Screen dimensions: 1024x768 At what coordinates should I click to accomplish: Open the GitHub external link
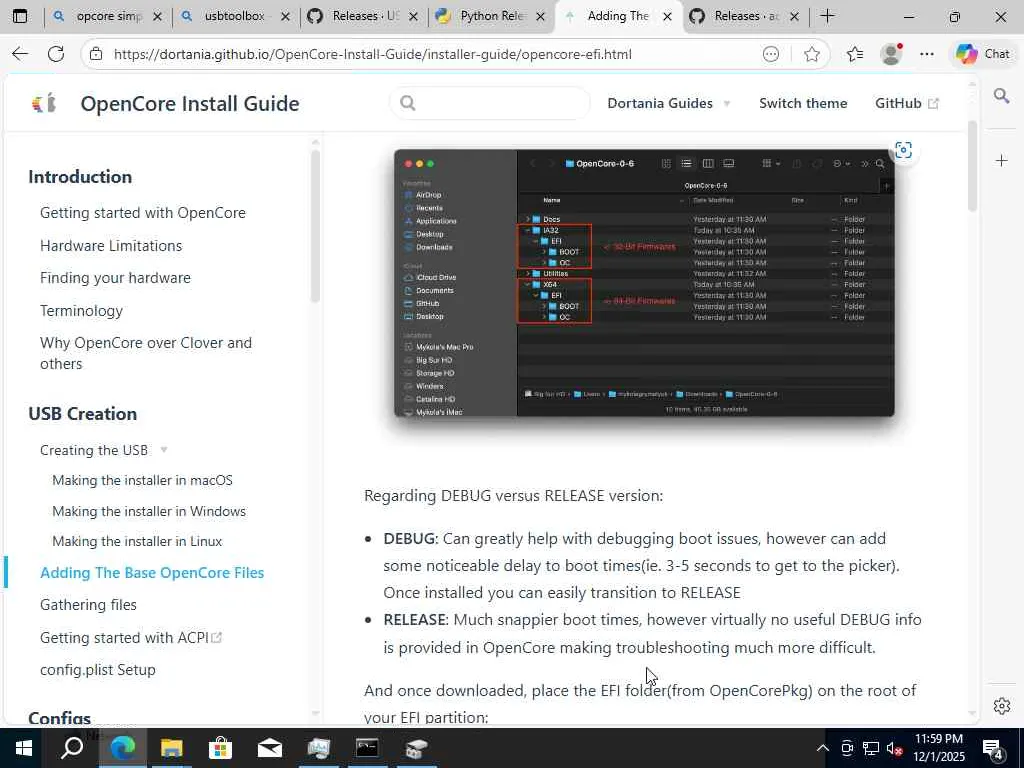pos(906,103)
